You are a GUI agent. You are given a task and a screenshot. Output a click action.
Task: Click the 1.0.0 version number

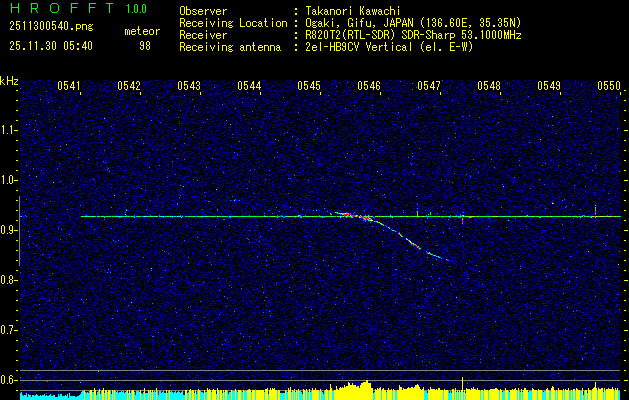[139, 10]
